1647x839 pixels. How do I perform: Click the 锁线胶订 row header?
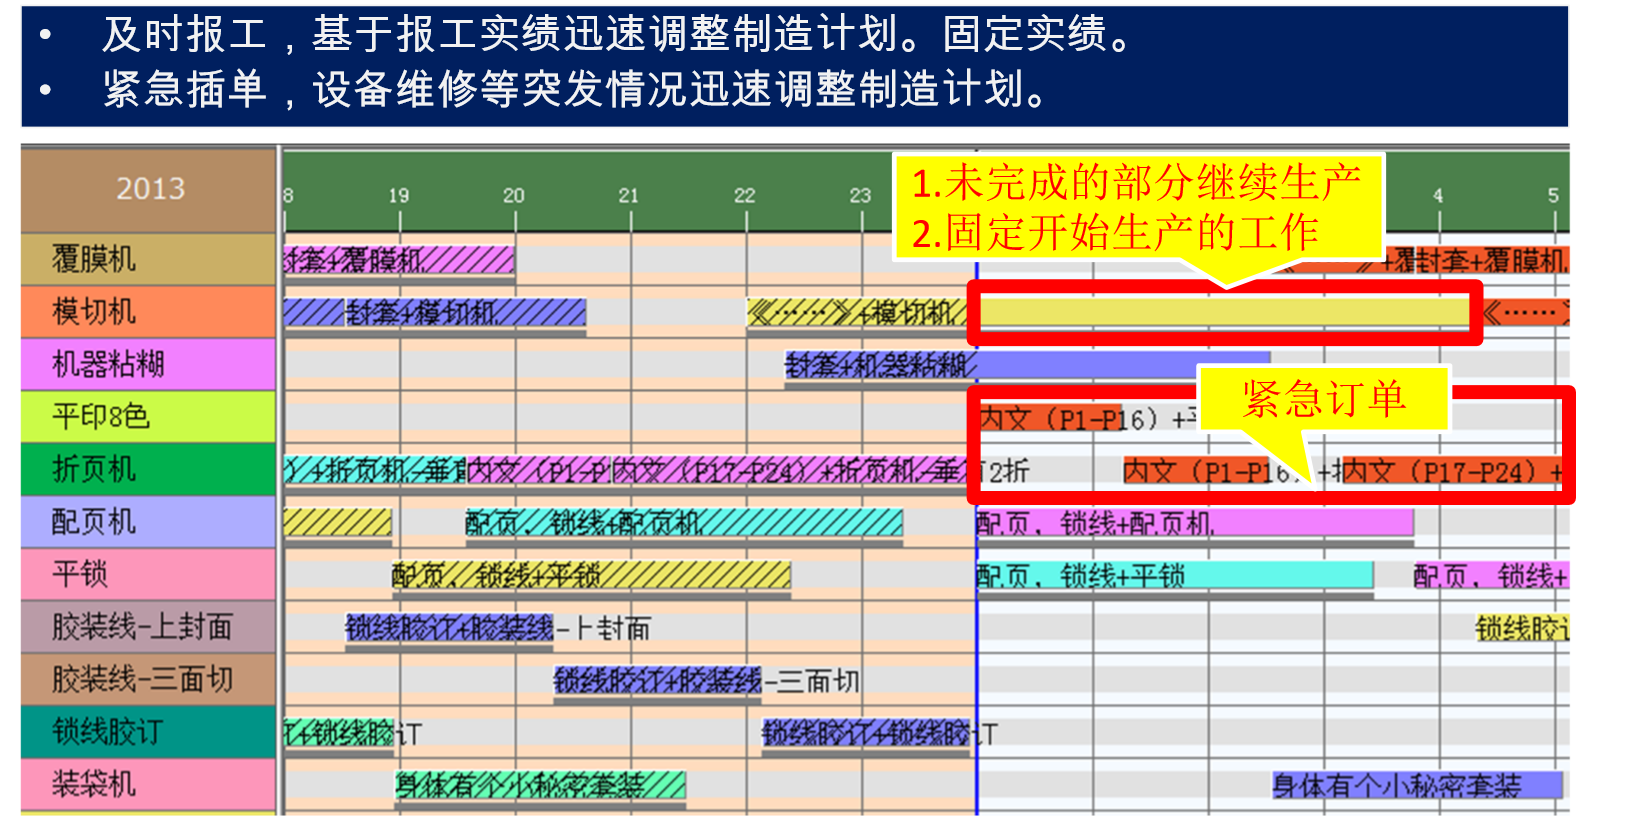(x=148, y=732)
